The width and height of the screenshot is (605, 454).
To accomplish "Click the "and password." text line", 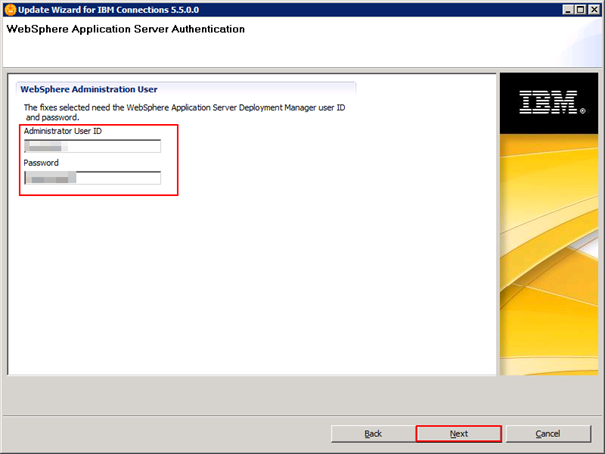I will [x=52, y=117].
